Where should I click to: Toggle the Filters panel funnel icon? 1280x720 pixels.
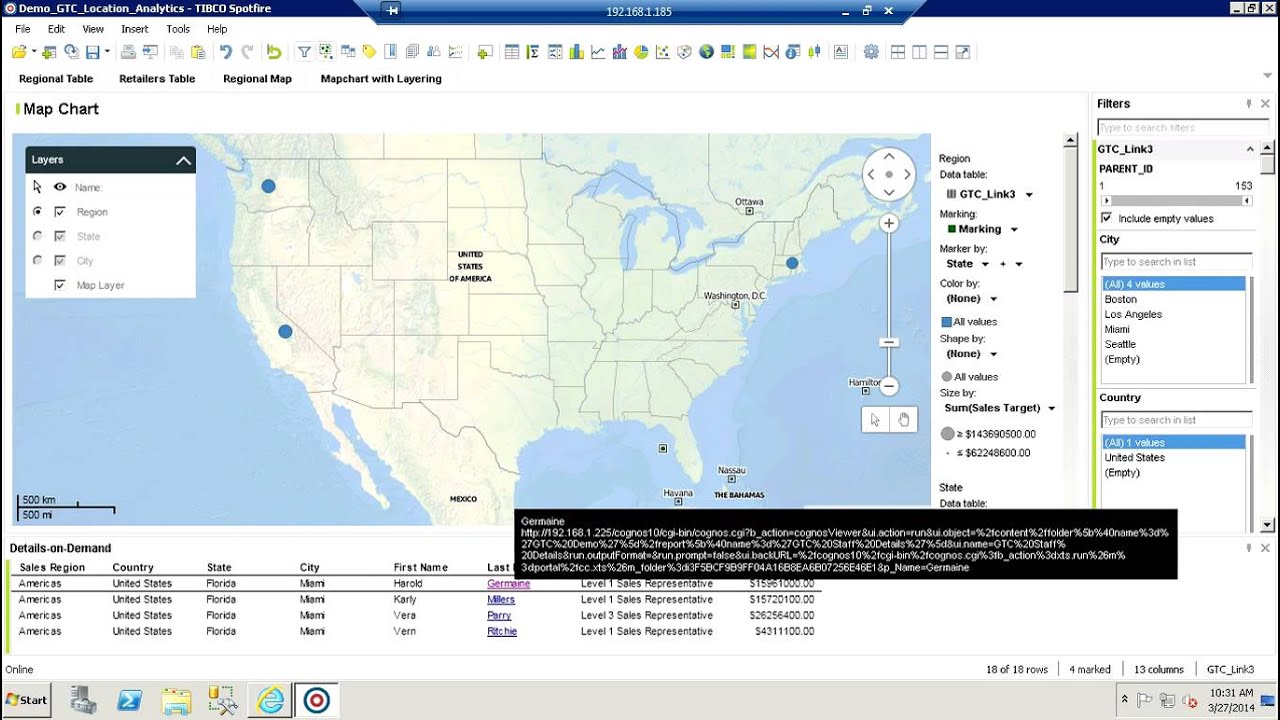click(304, 52)
